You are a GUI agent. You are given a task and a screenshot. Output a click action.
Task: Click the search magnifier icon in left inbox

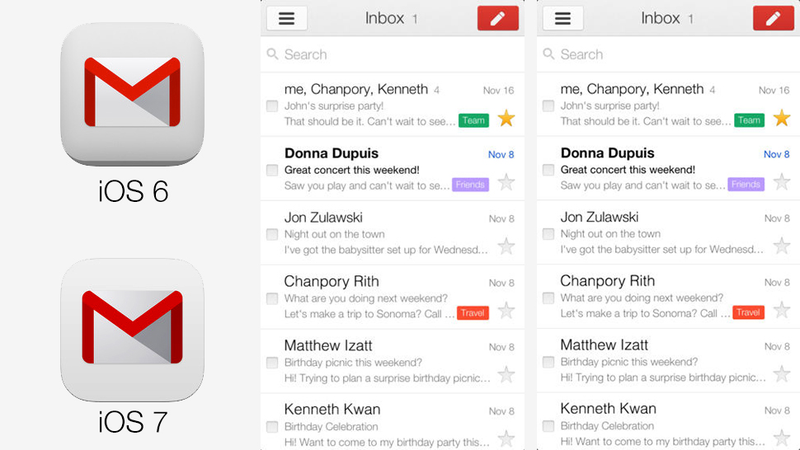click(x=273, y=54)
